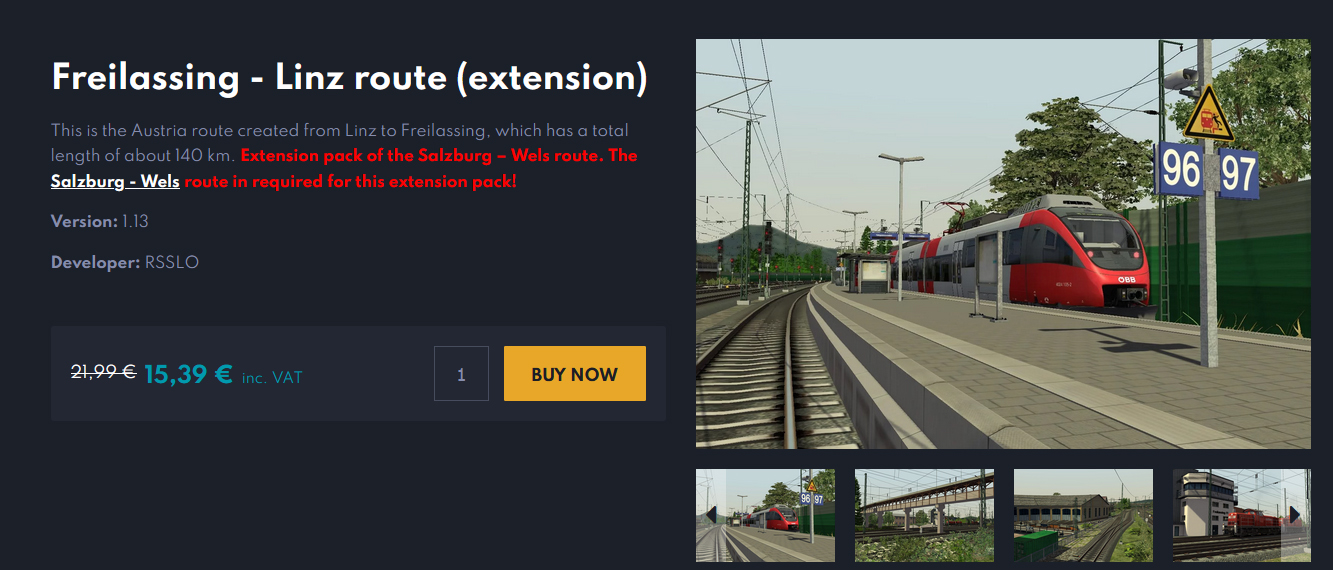
Task: Click the Freilassing - Linz route title
Action: 349,76
